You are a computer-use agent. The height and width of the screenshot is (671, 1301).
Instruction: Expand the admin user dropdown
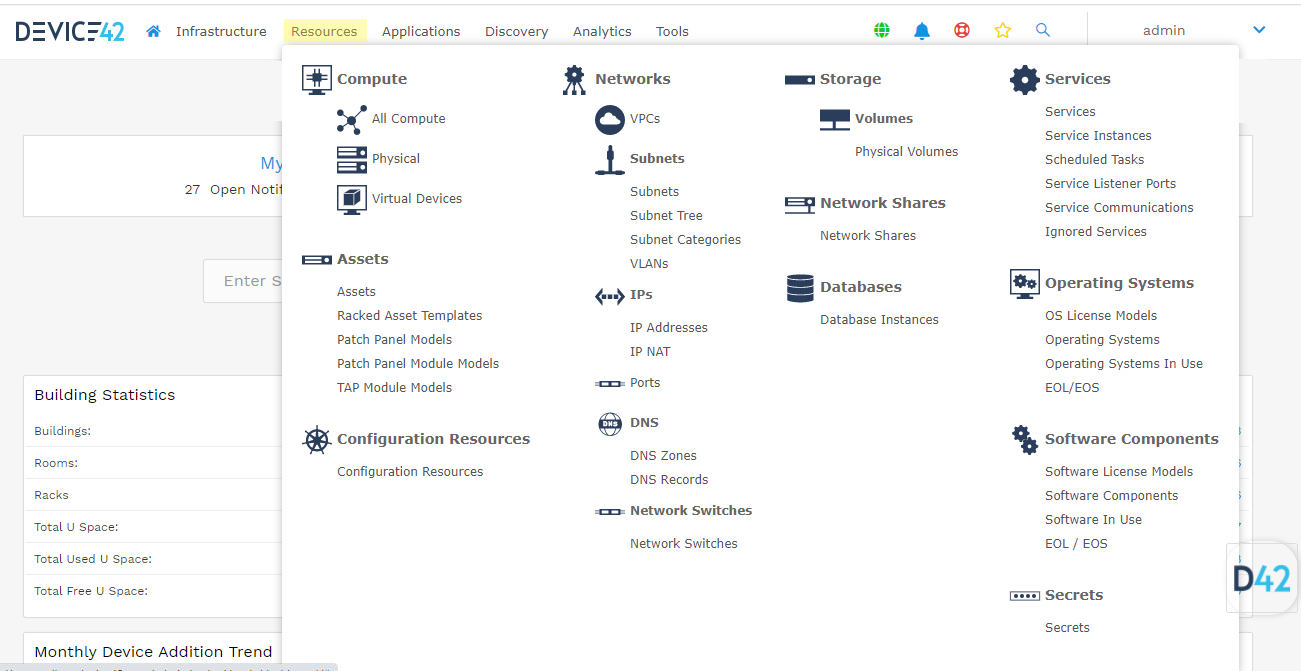1259,30
